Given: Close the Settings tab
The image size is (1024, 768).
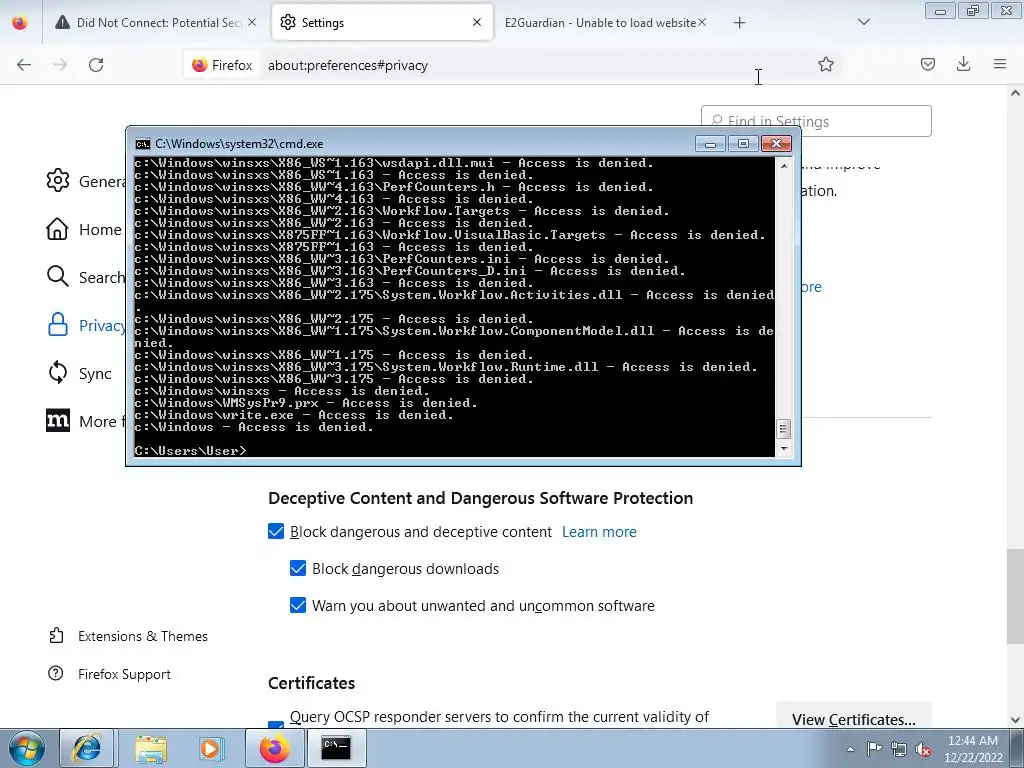Looking at the screenshot, I should click(x=477, y=22).
